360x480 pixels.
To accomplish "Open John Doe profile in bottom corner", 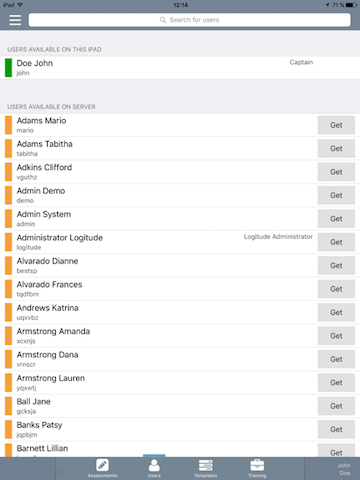I will pyautogui.click(x=344, y=469).
